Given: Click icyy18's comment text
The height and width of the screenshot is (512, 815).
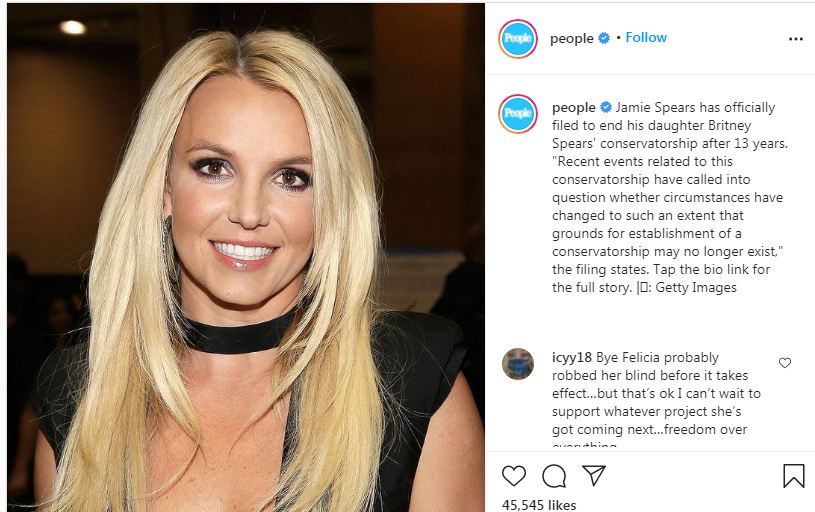Looking at the screenshot, I should pos(656,398).
